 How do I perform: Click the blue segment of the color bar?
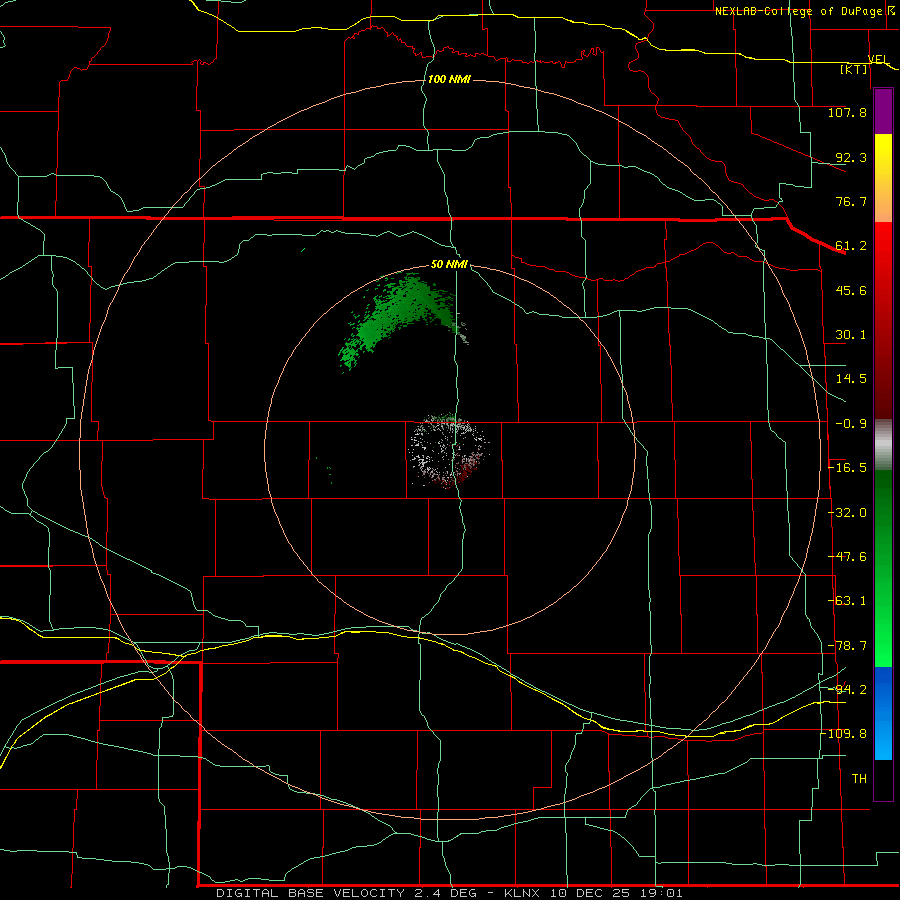(883, 713)
